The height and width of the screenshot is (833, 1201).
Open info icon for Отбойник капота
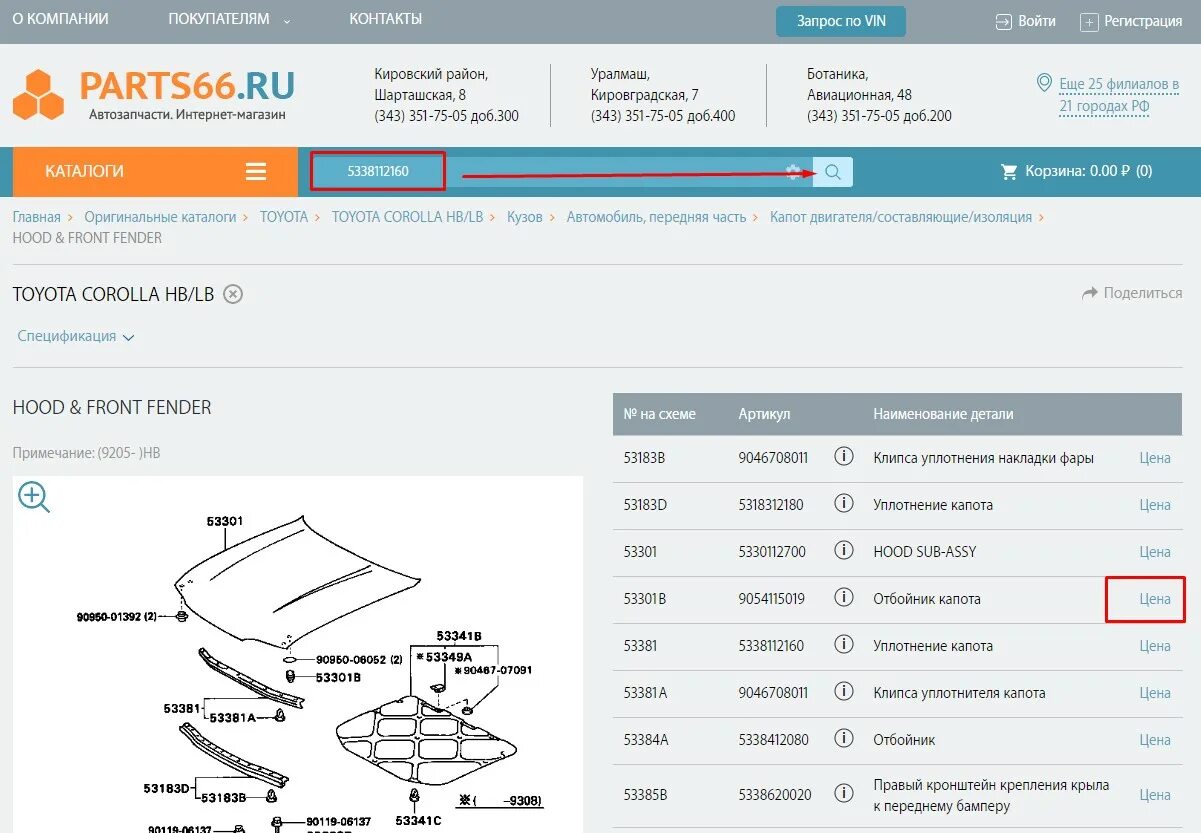(x=844, y=598)
